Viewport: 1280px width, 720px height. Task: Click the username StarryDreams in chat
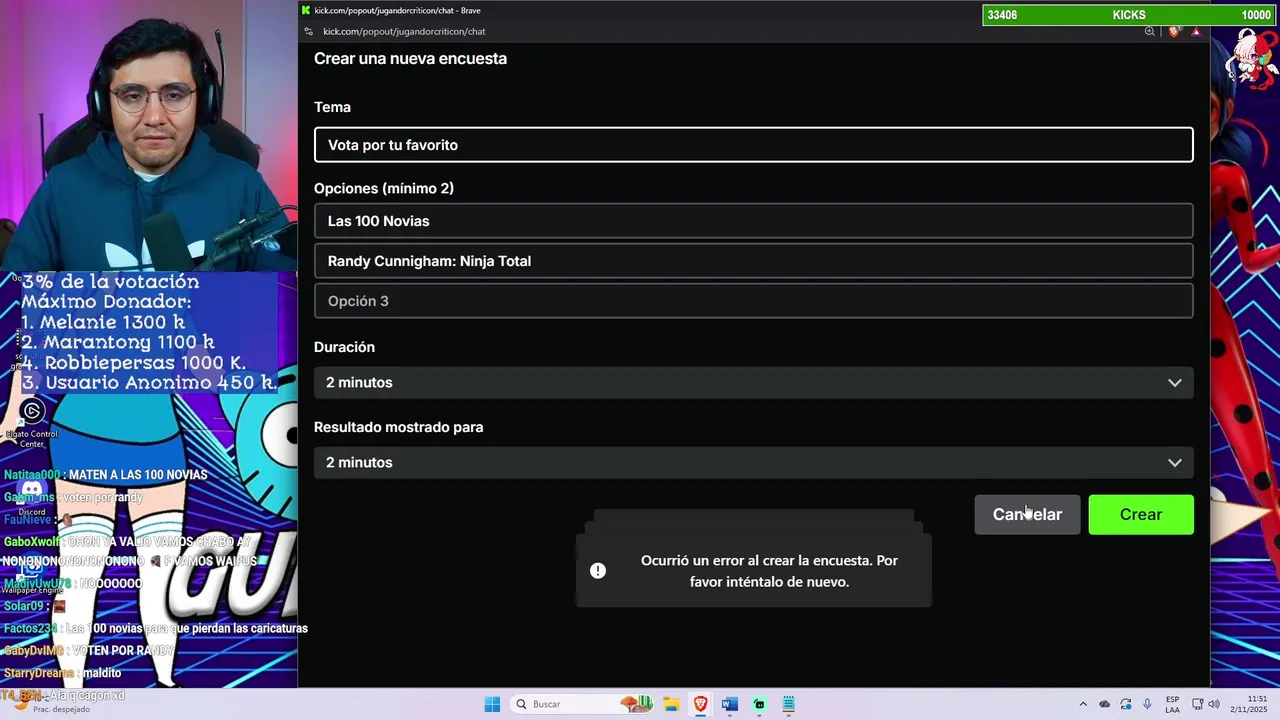tap(38, 673)
